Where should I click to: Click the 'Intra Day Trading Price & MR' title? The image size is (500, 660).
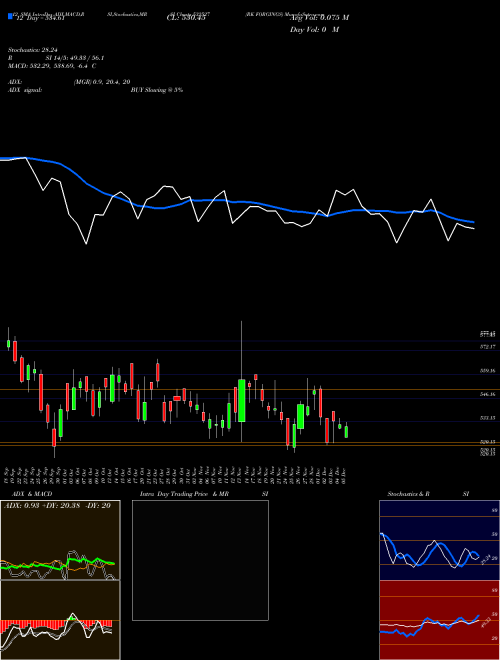point(184,494)
